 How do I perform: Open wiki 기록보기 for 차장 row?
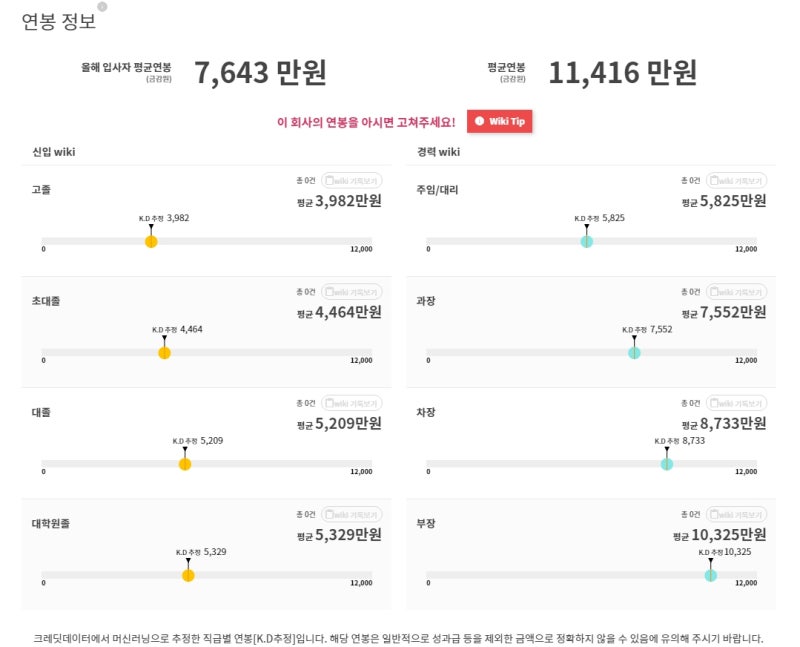coord(736,403)
